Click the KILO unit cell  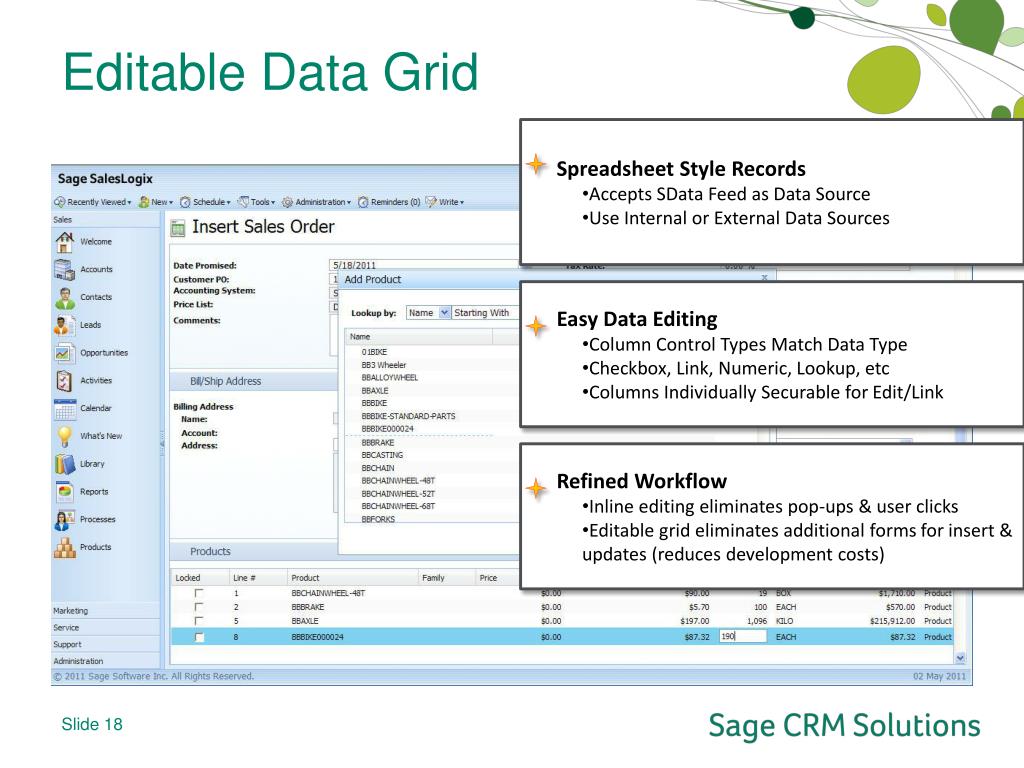[784, 621]
